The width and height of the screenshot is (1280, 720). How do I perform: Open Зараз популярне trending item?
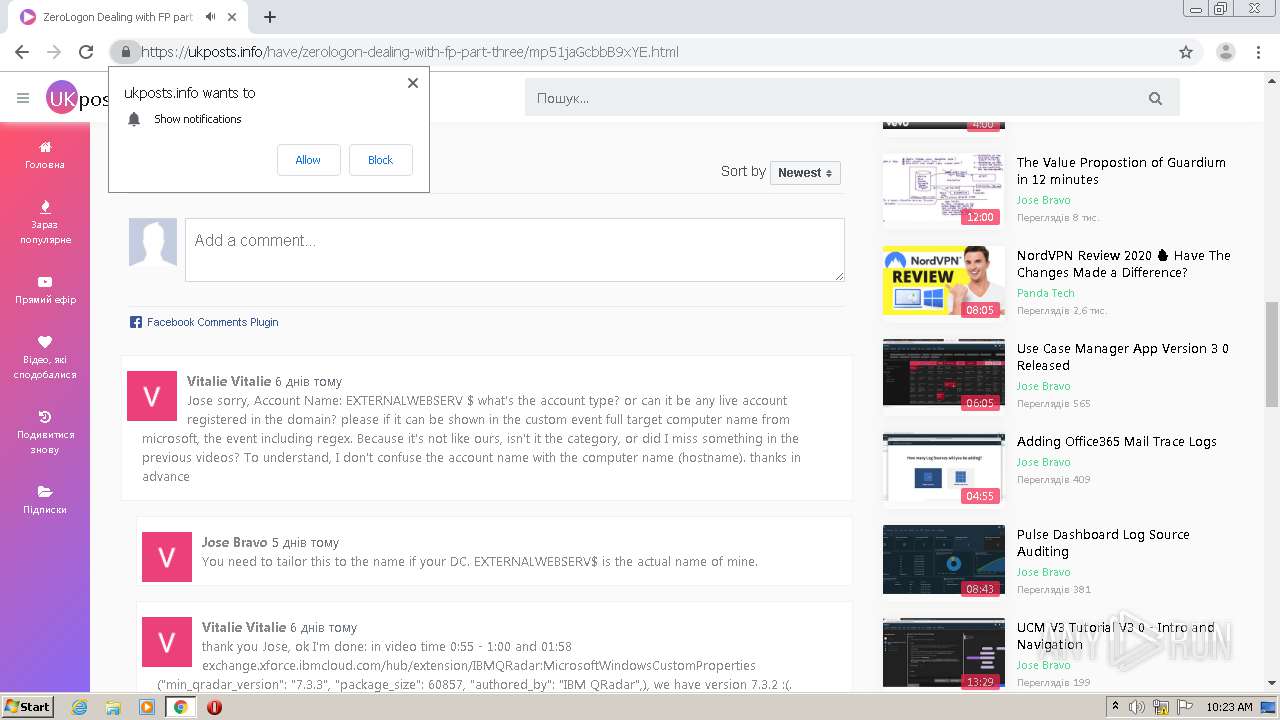tap(45, 222)
